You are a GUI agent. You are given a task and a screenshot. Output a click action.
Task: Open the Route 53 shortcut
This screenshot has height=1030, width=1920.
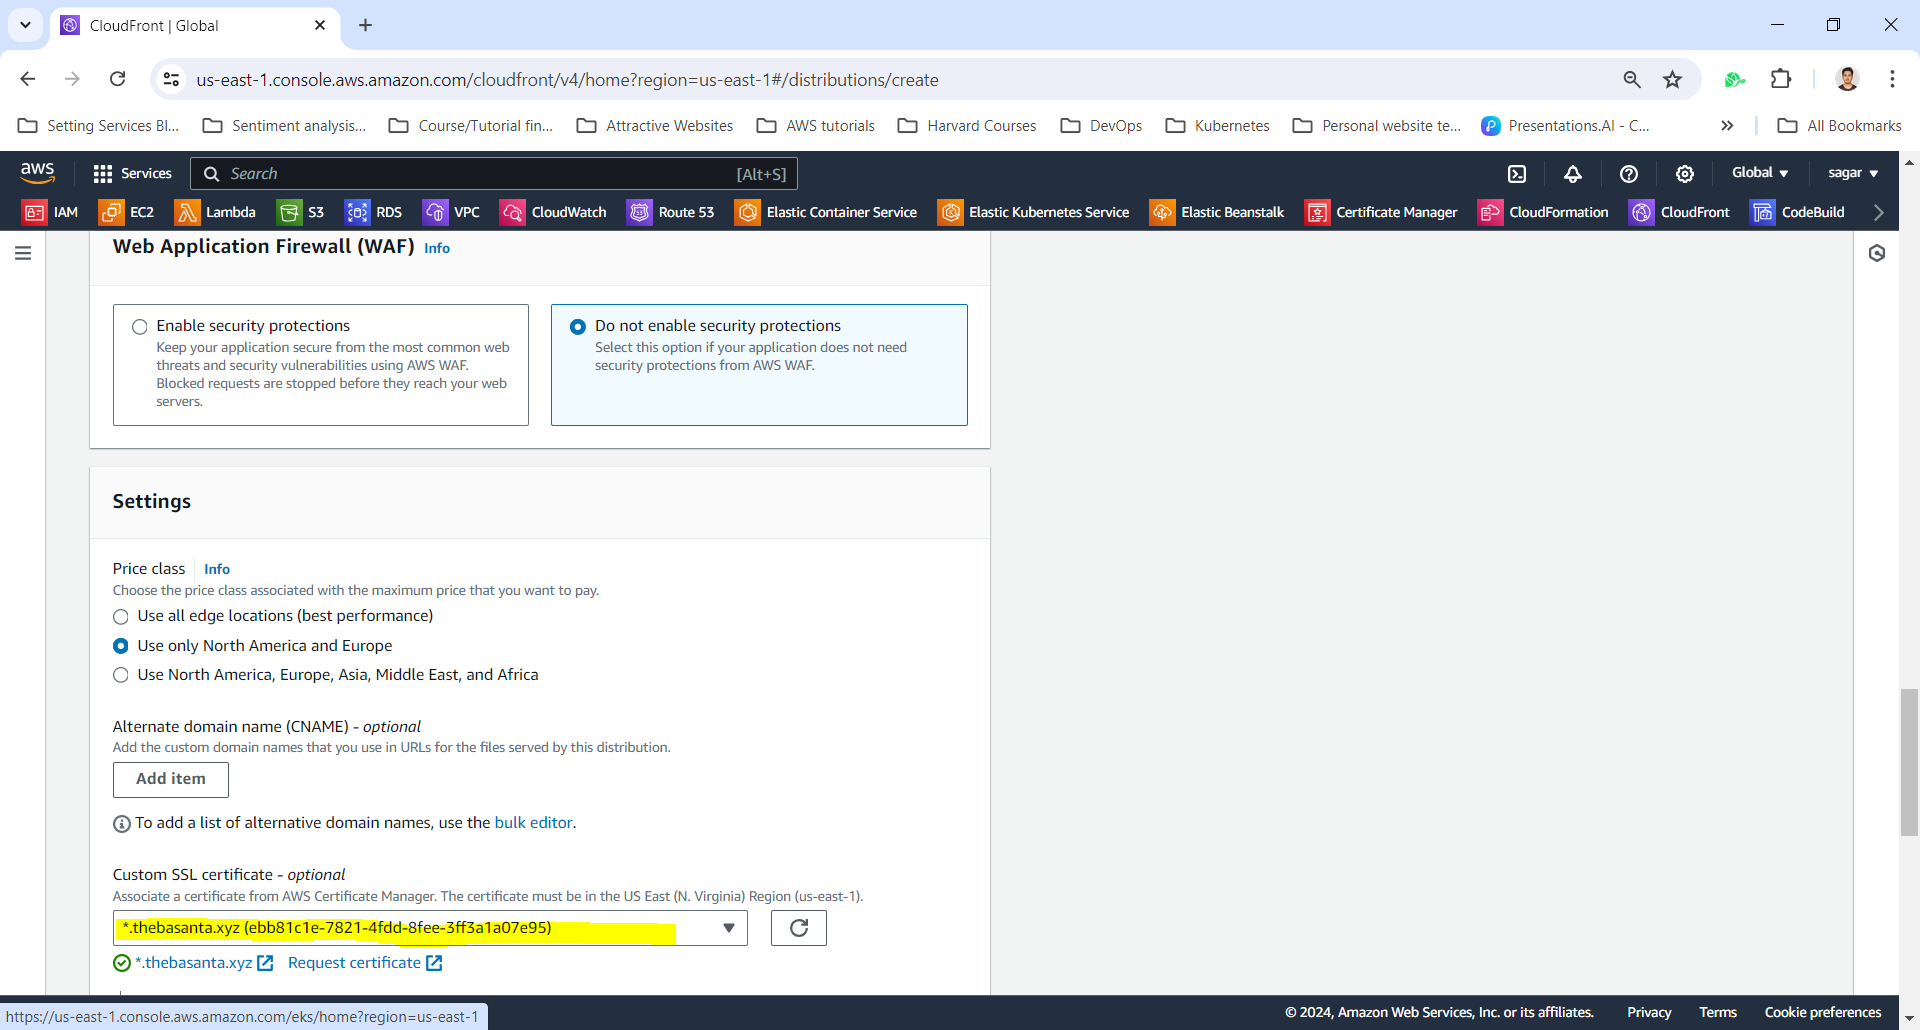click(x=671, y=212)
